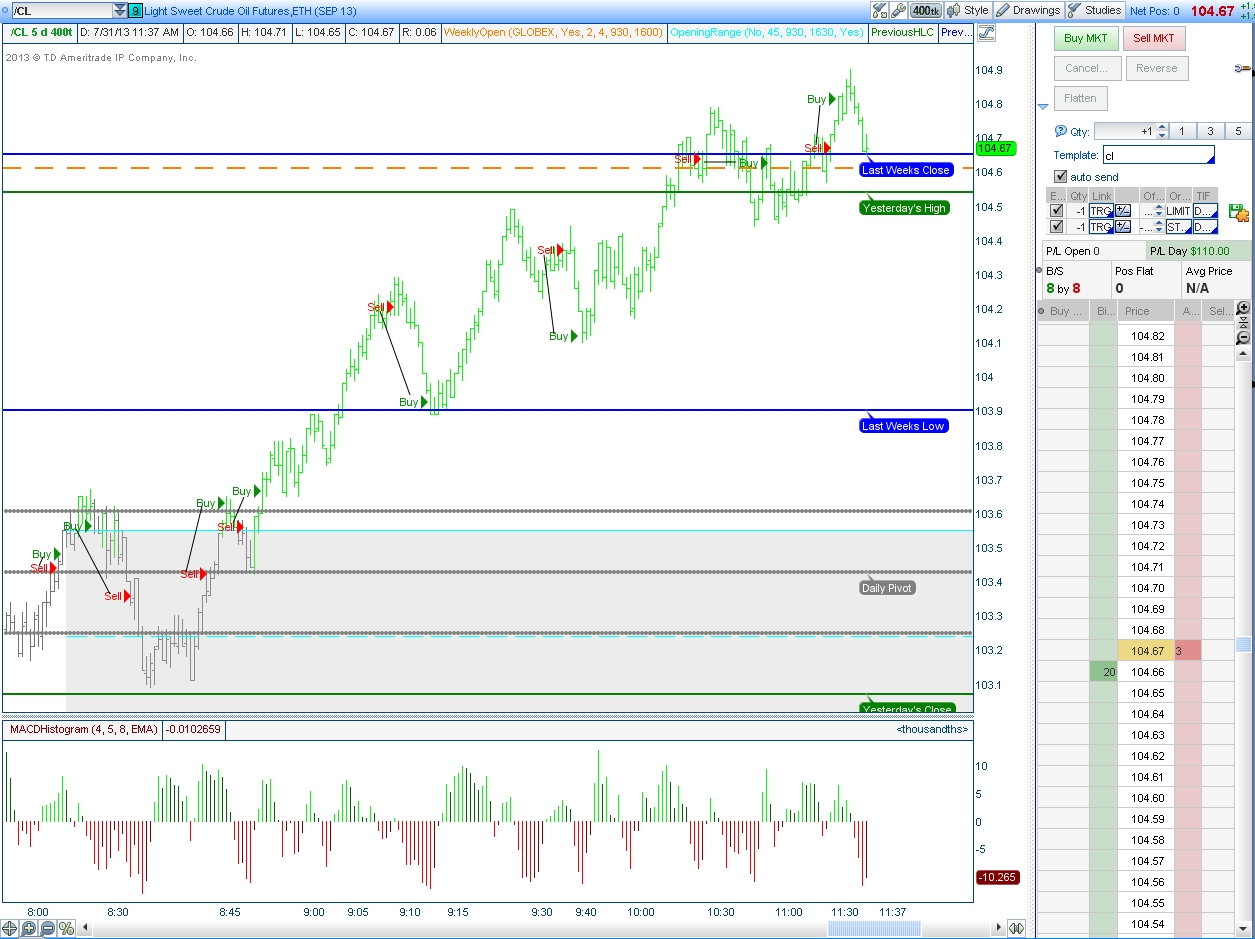
Task: Click the Yesterday's High label
Action: pyautogui.click(x=904, y=208)
